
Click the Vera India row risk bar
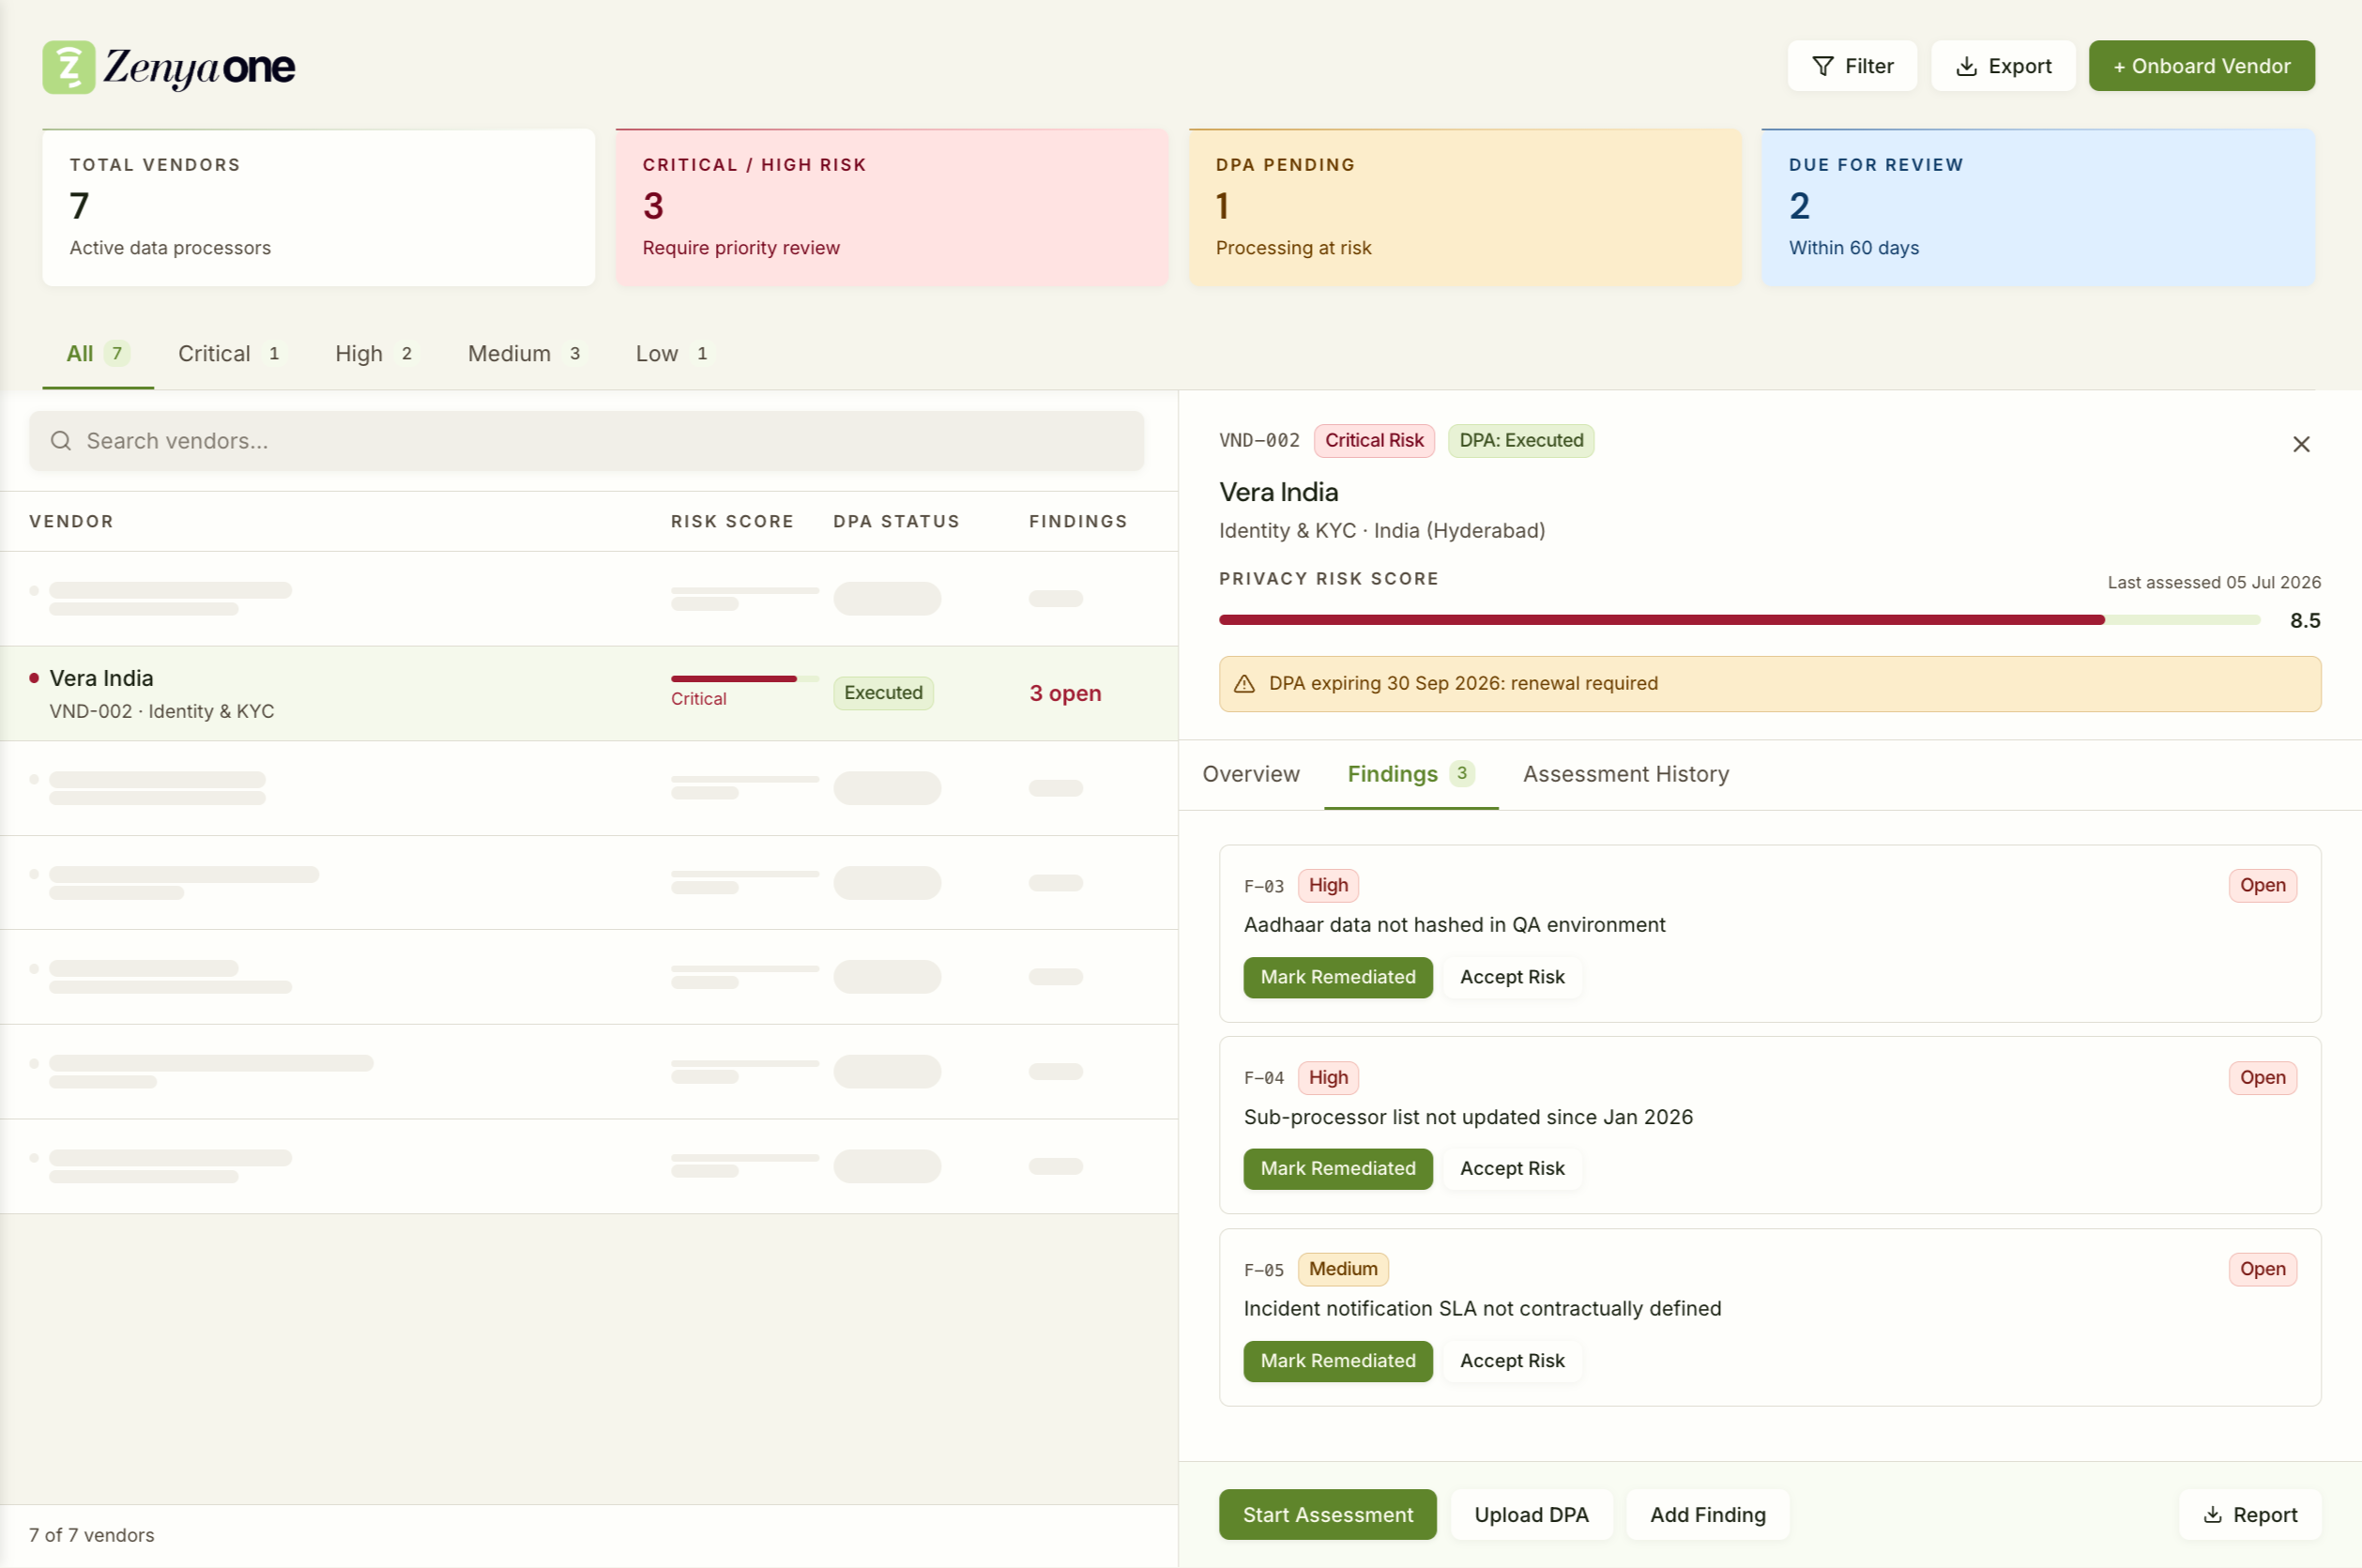click(x=744, y=679)
